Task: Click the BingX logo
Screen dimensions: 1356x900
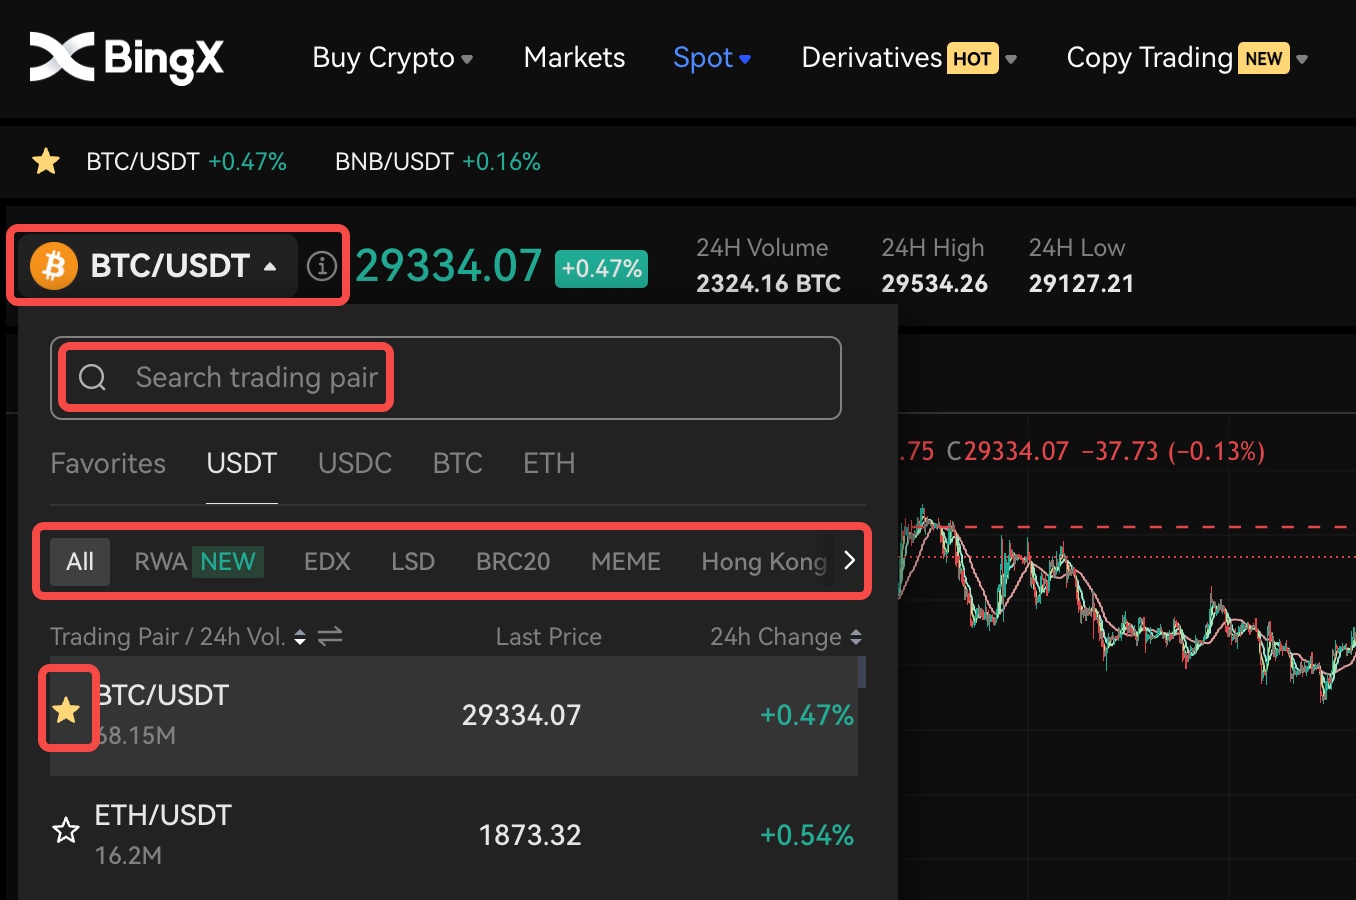Action: coord(127,57)
